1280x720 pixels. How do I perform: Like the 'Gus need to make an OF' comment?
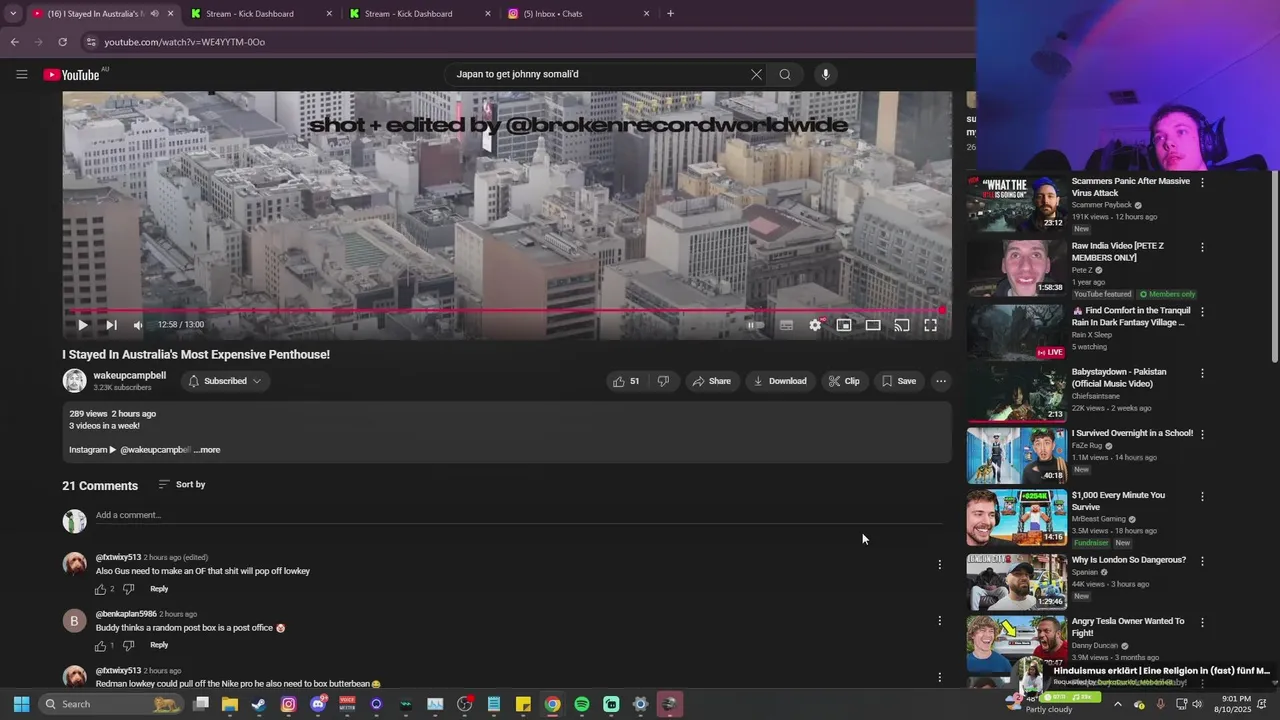(x=100, y=589)
